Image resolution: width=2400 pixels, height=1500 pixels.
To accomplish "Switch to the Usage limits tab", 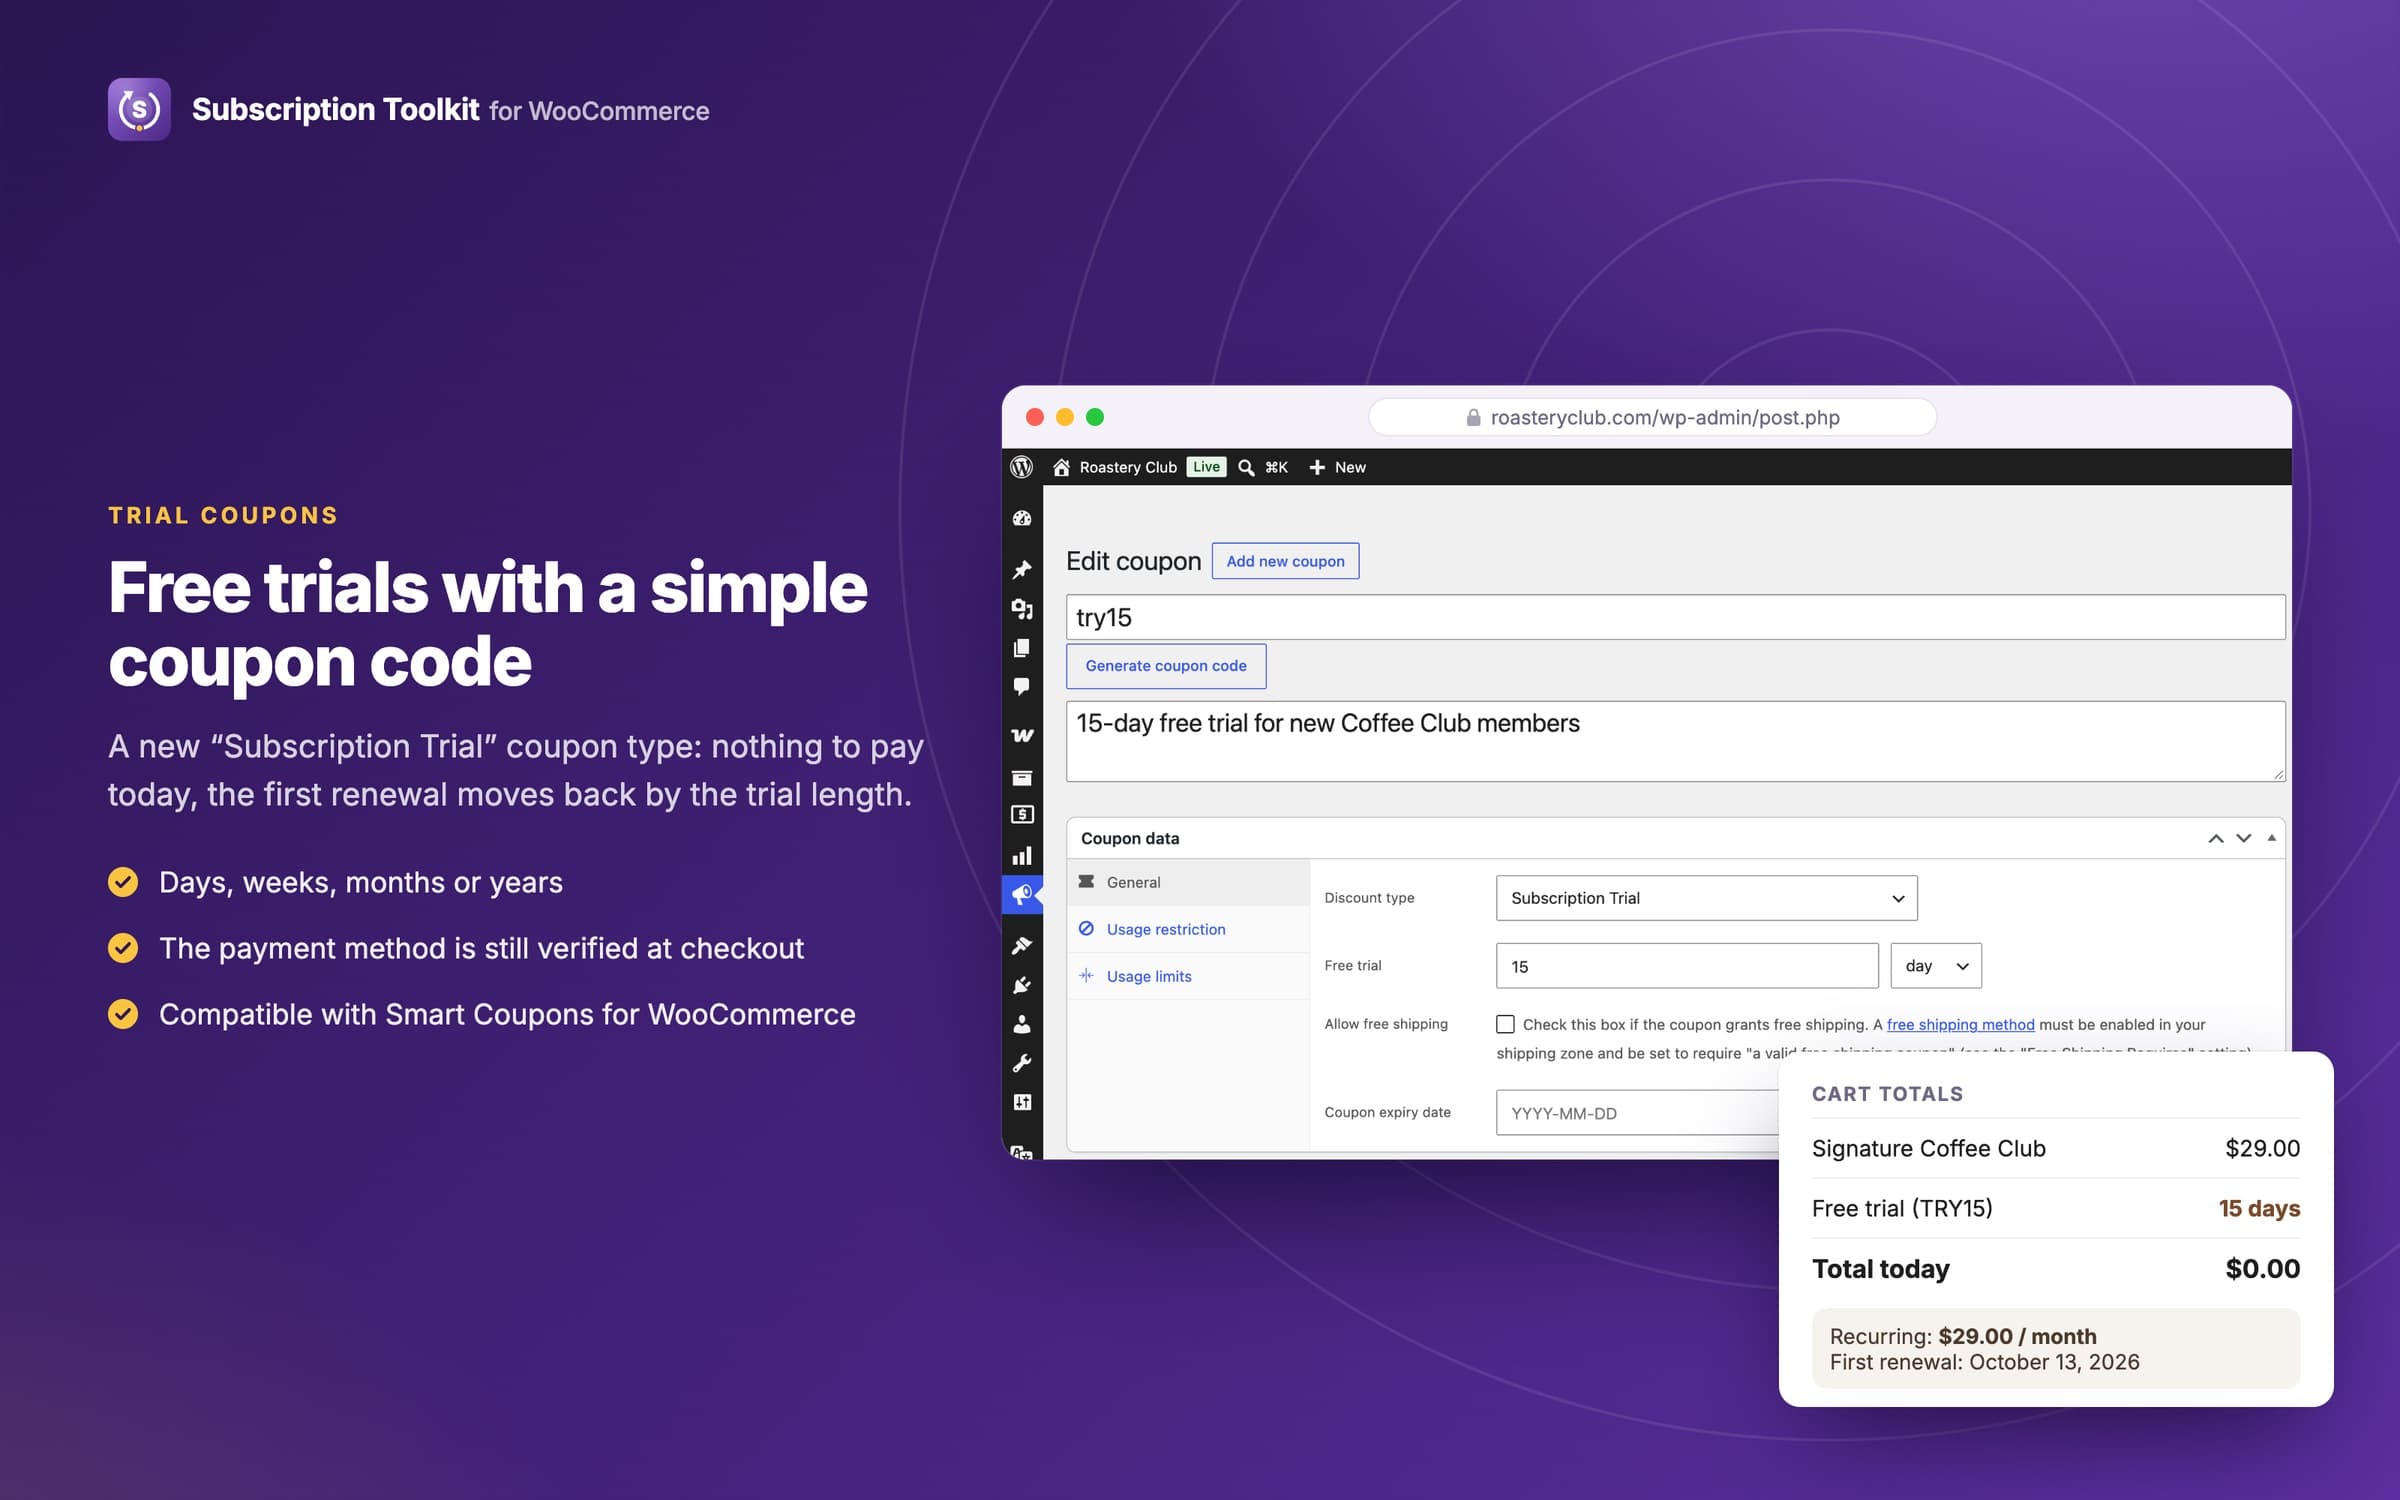I will [1188, 976].
